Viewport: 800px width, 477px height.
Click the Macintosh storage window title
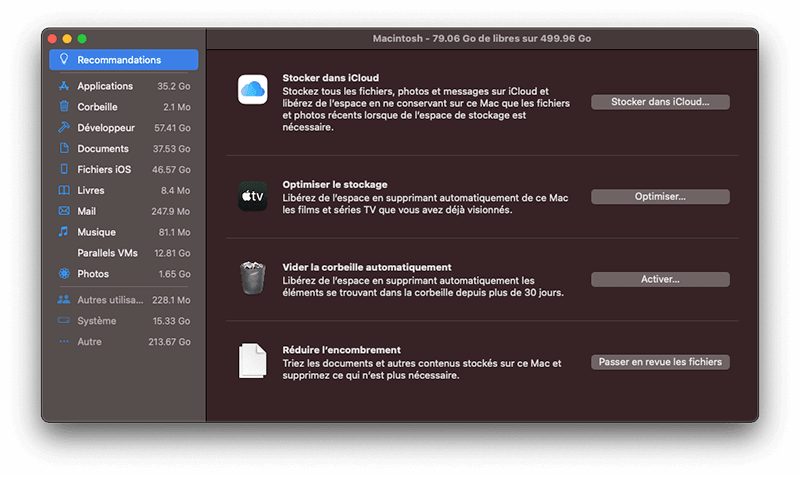tap(482, 38)
